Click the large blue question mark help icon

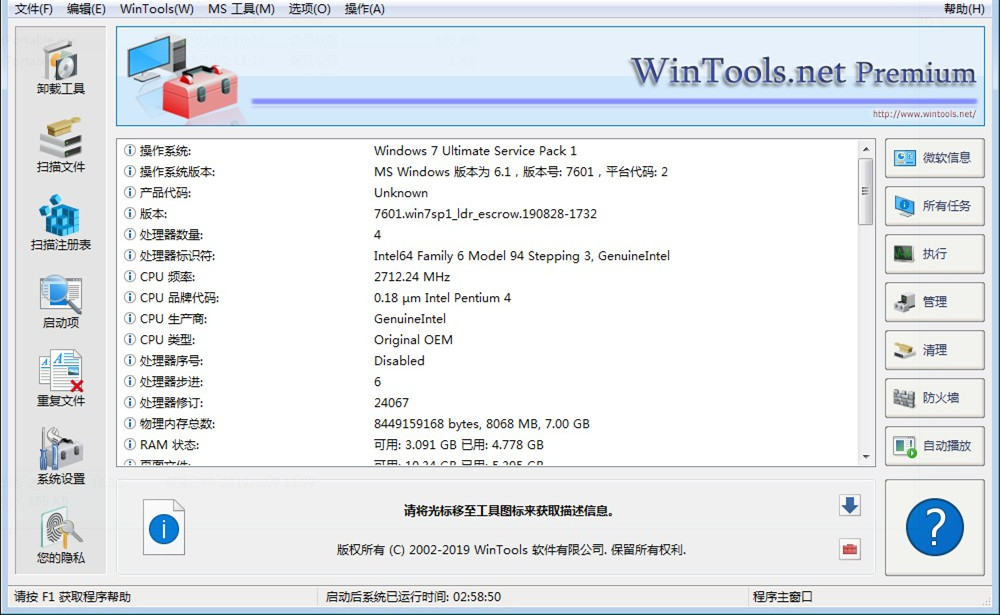pyautogui.click(x=934, y=527)
